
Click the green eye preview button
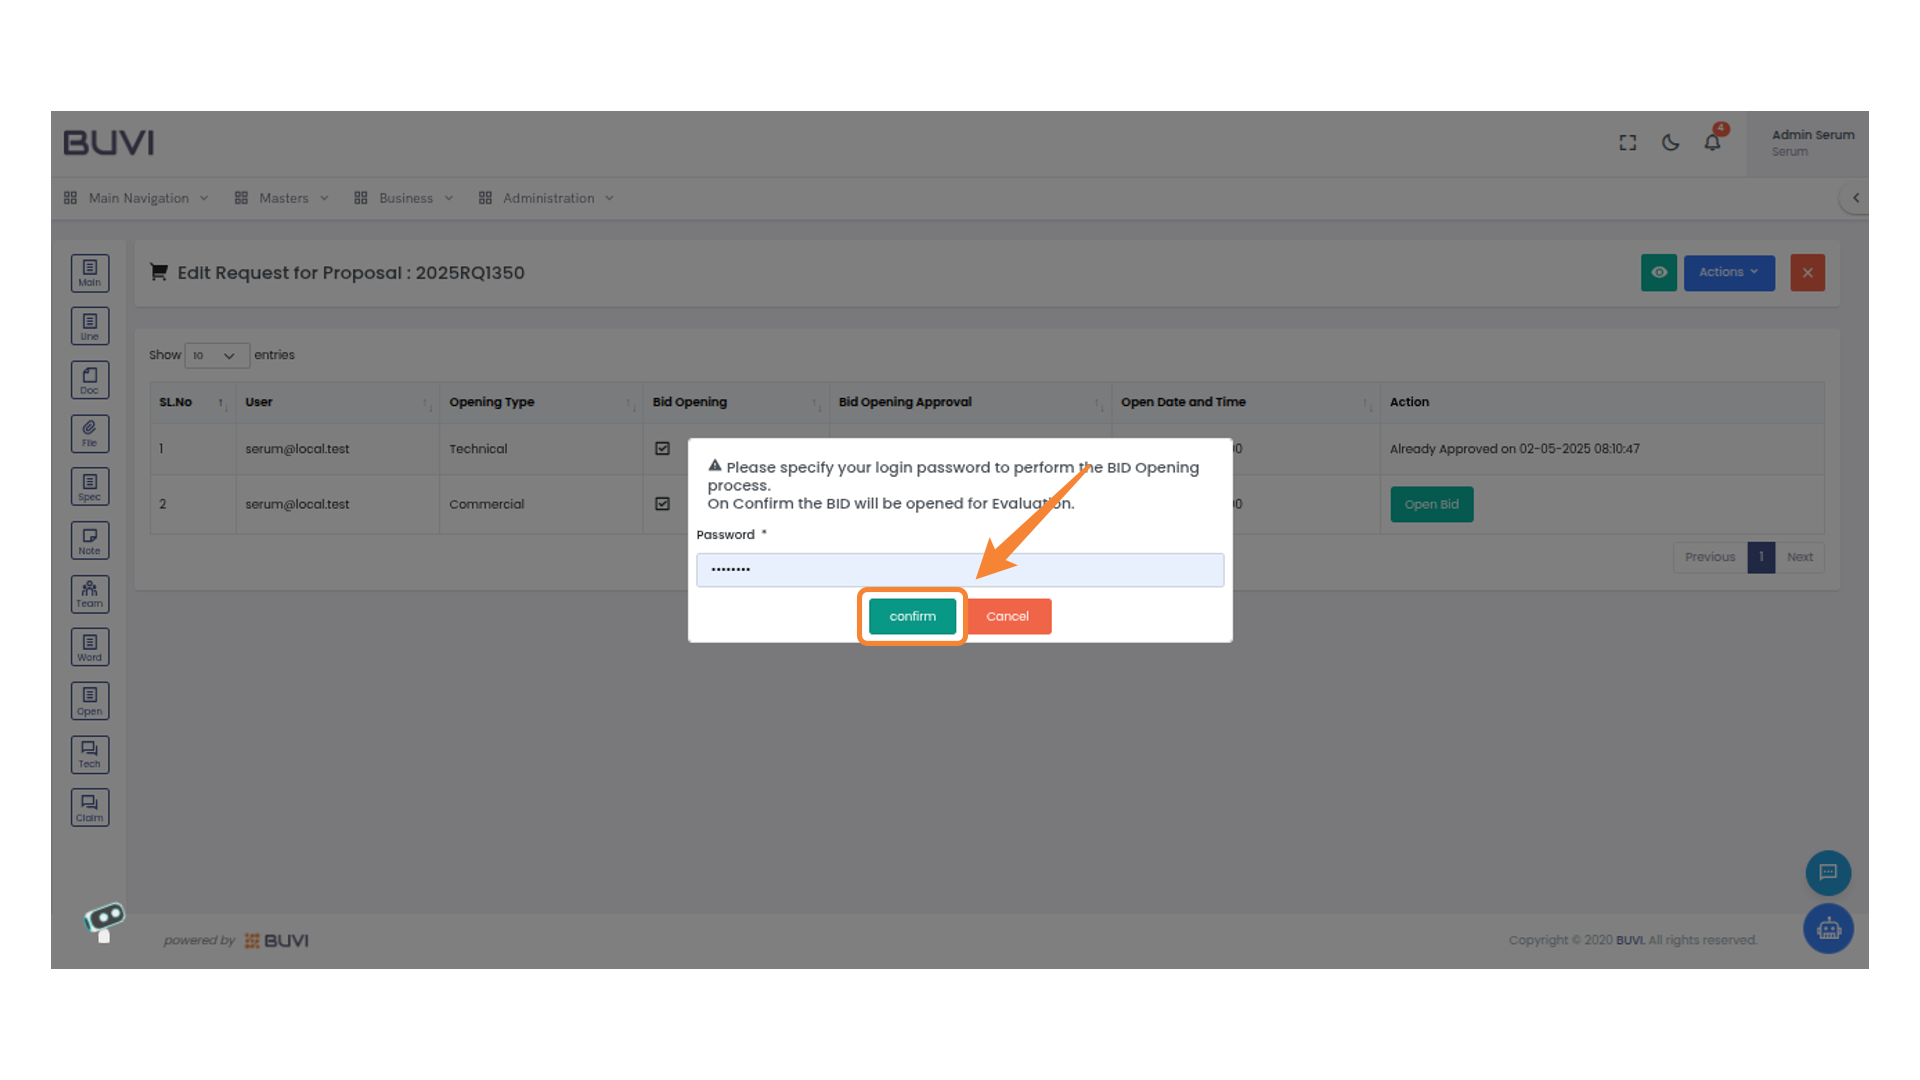(x=1659, y=272)
